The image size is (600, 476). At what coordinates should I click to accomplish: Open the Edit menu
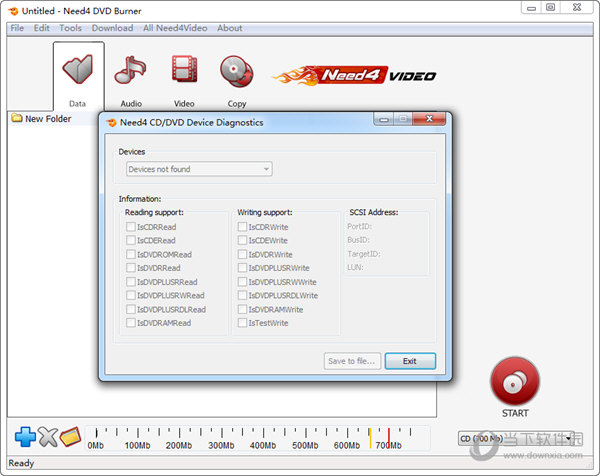42,28
